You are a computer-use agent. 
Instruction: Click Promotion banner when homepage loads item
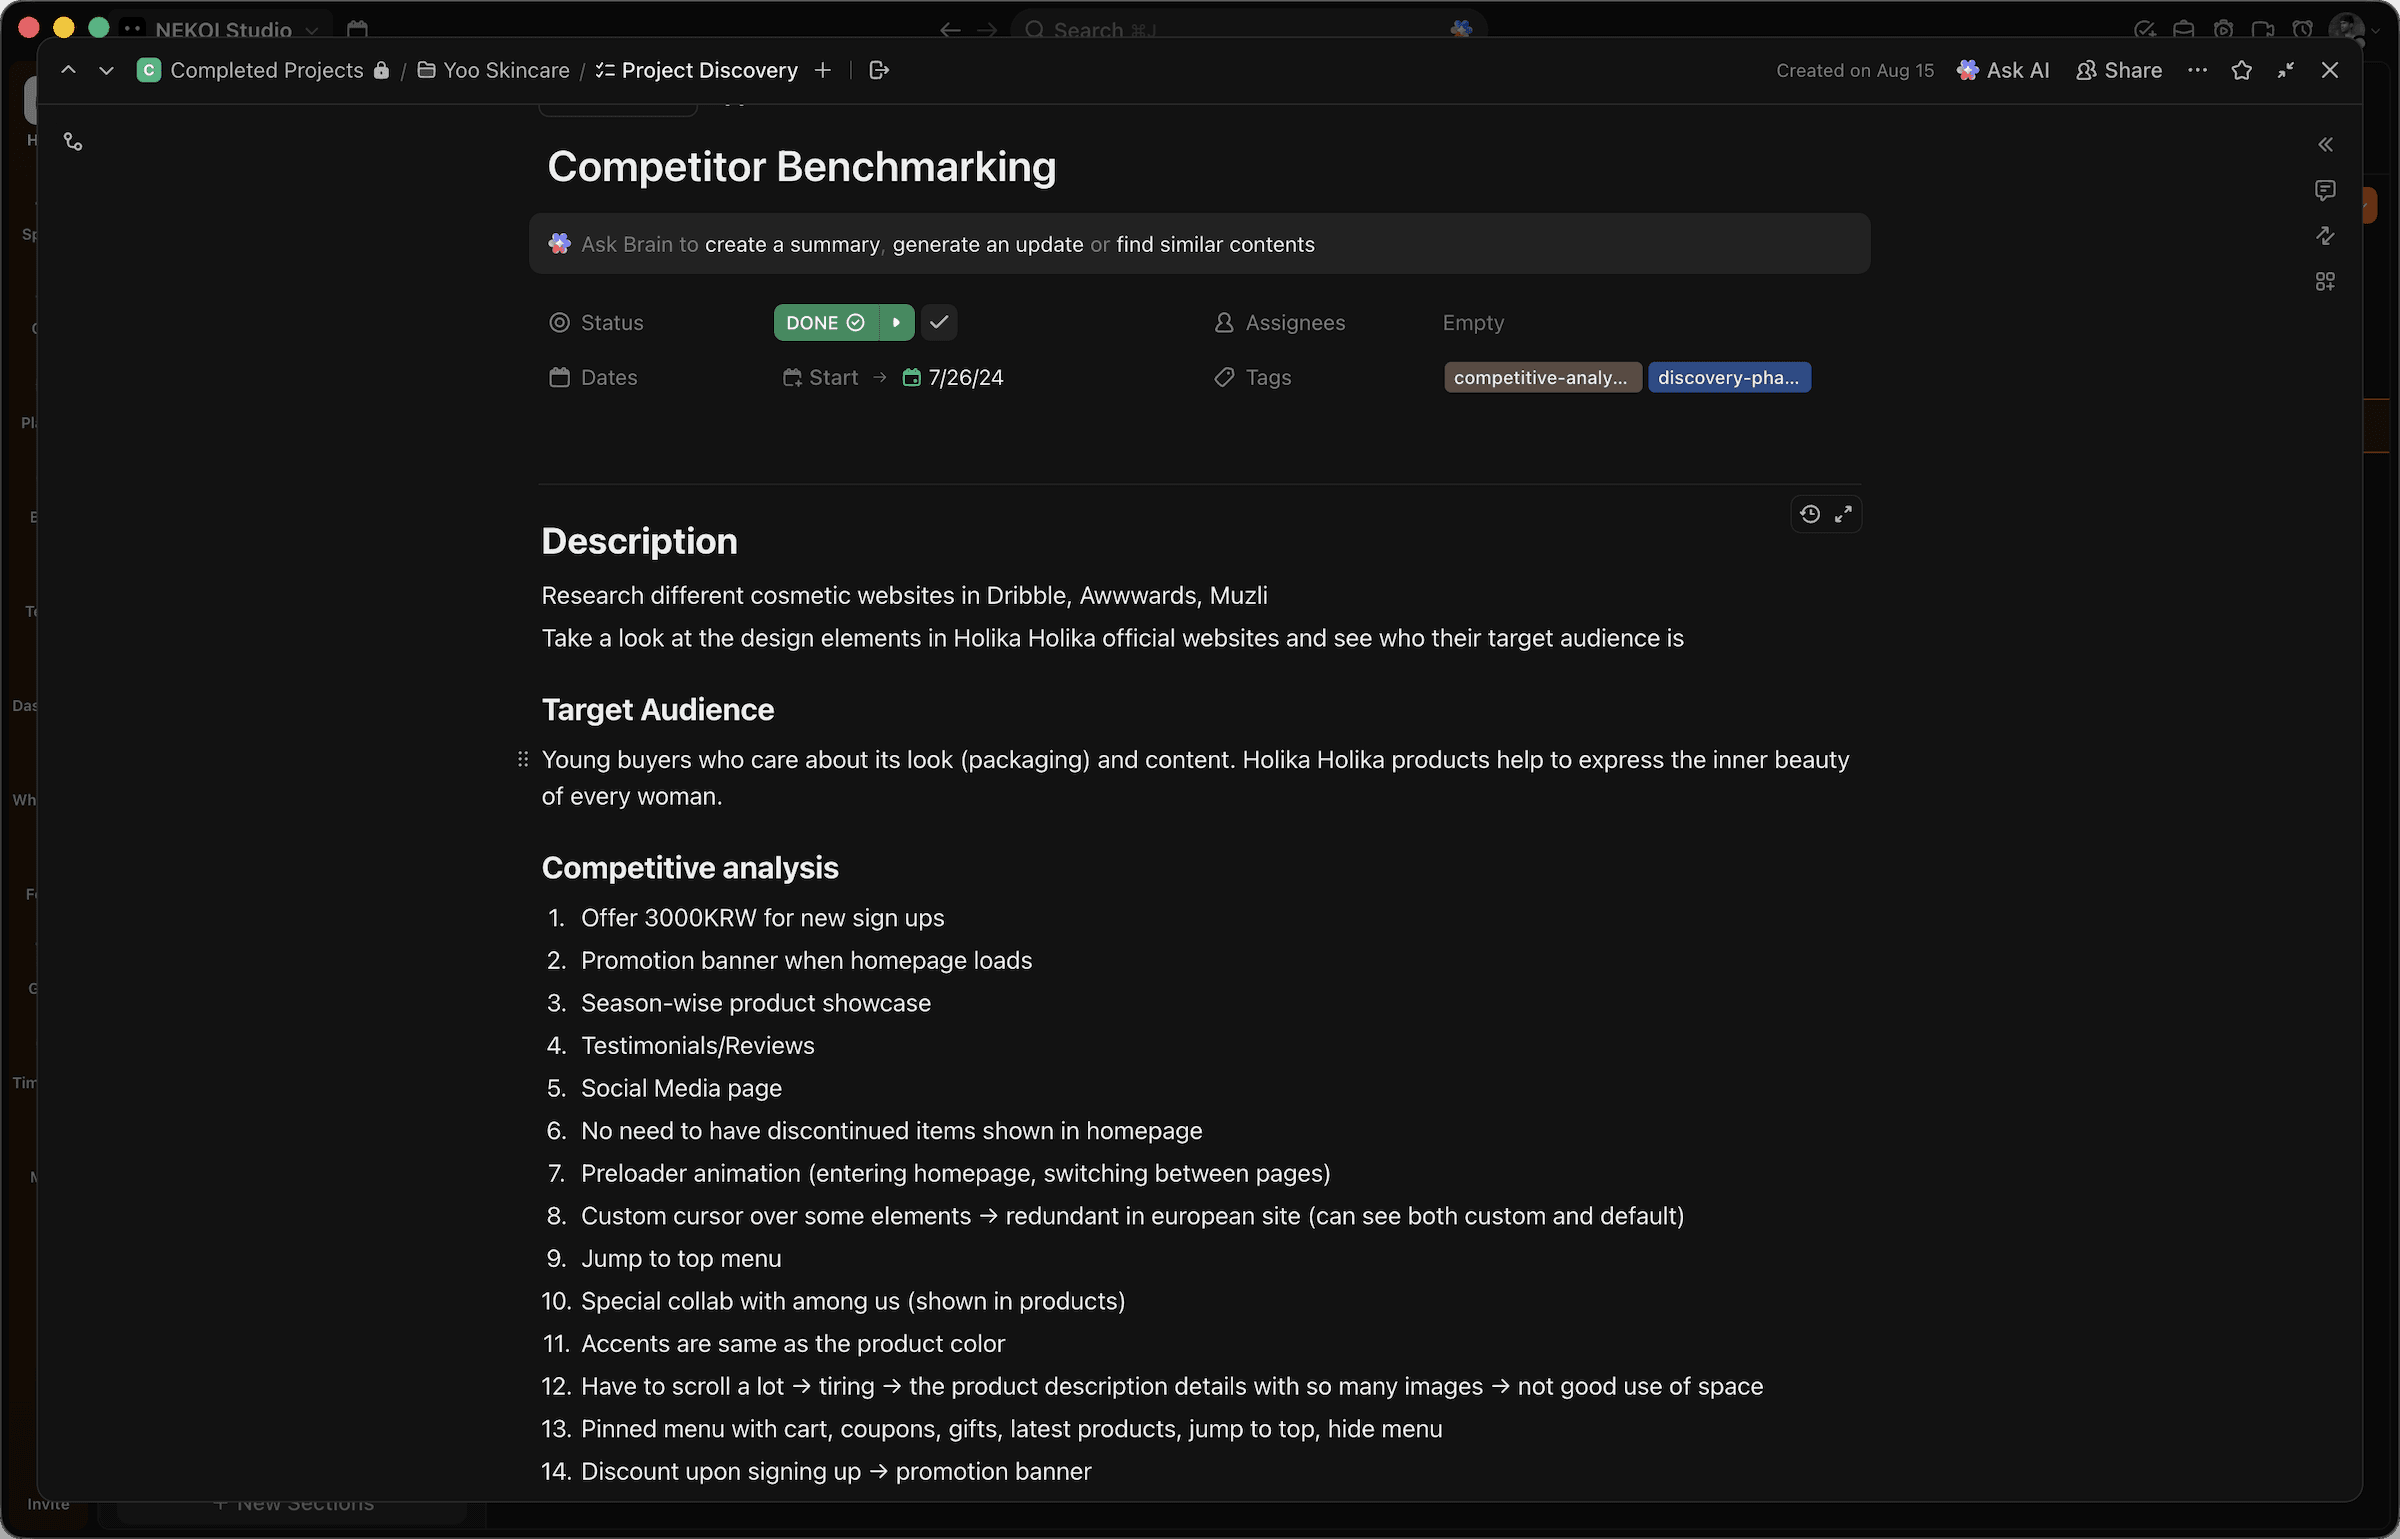tap(806, 961)
